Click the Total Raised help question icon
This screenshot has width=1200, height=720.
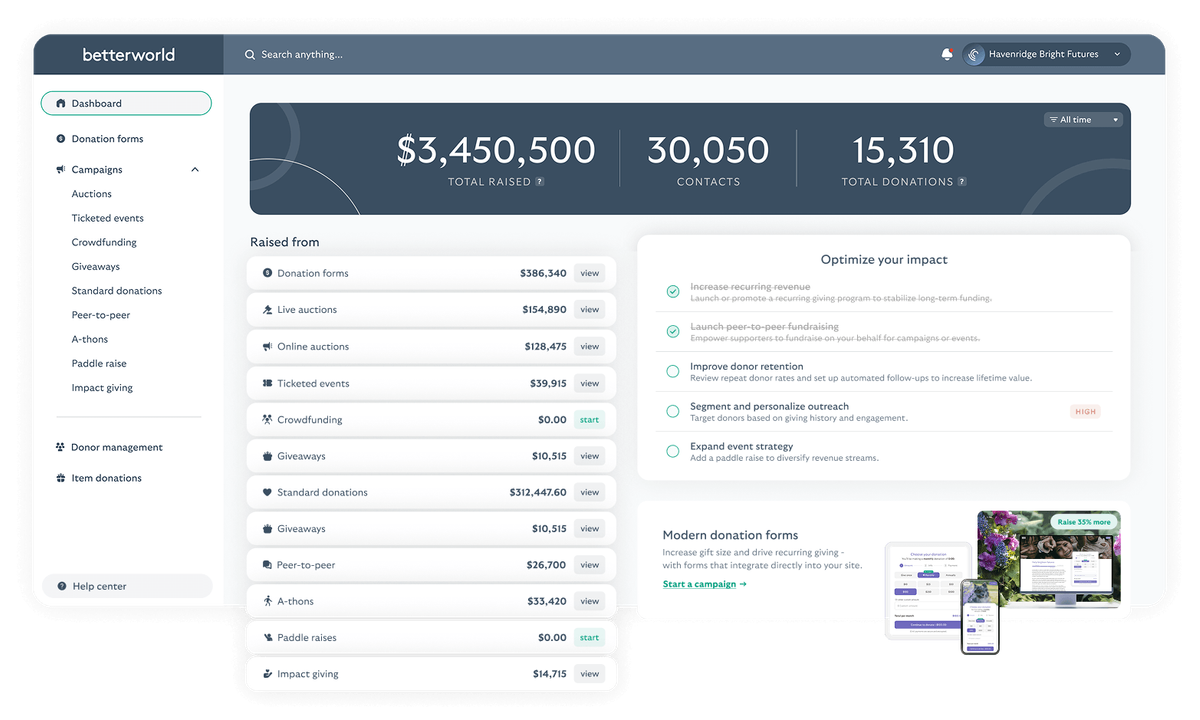pyautogui.click(x=540, y=182)
